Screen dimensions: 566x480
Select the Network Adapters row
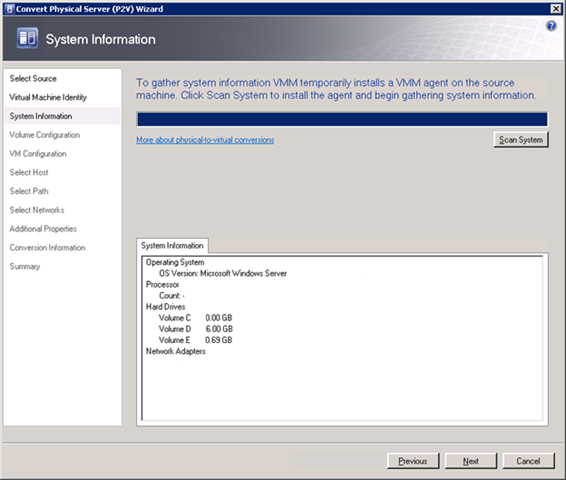(176, 352)
